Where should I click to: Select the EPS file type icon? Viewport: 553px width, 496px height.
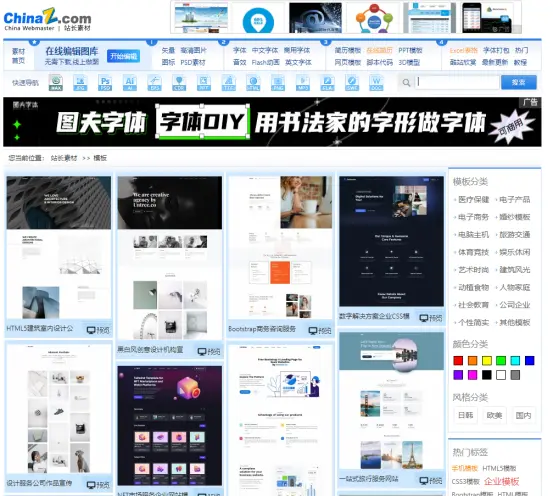(x=154, y=83)
